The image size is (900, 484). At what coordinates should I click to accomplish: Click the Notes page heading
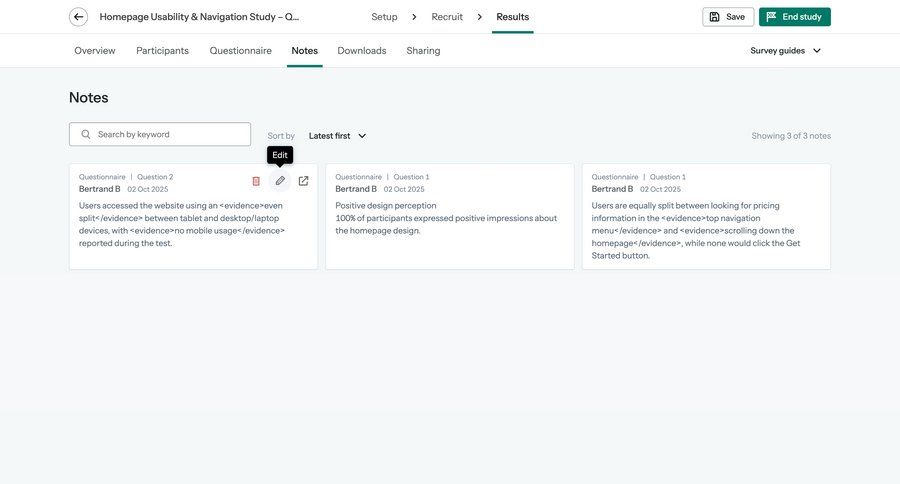(88, 98)
